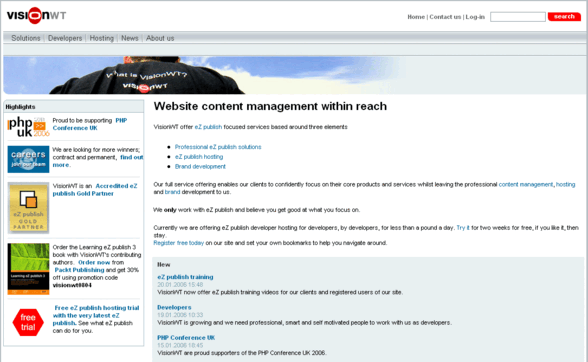Click the Log-in link
The height and width of the screenshot is (362, 588).
(x=475, y=17)
